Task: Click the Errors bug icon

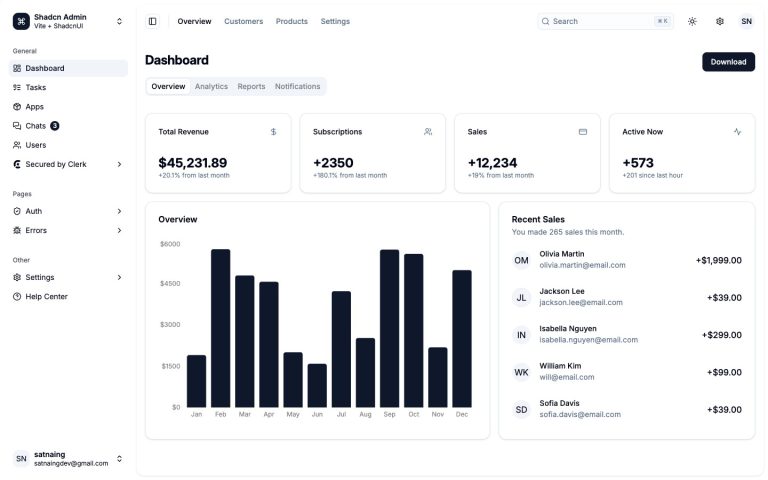Action: (x=17, y=231)
